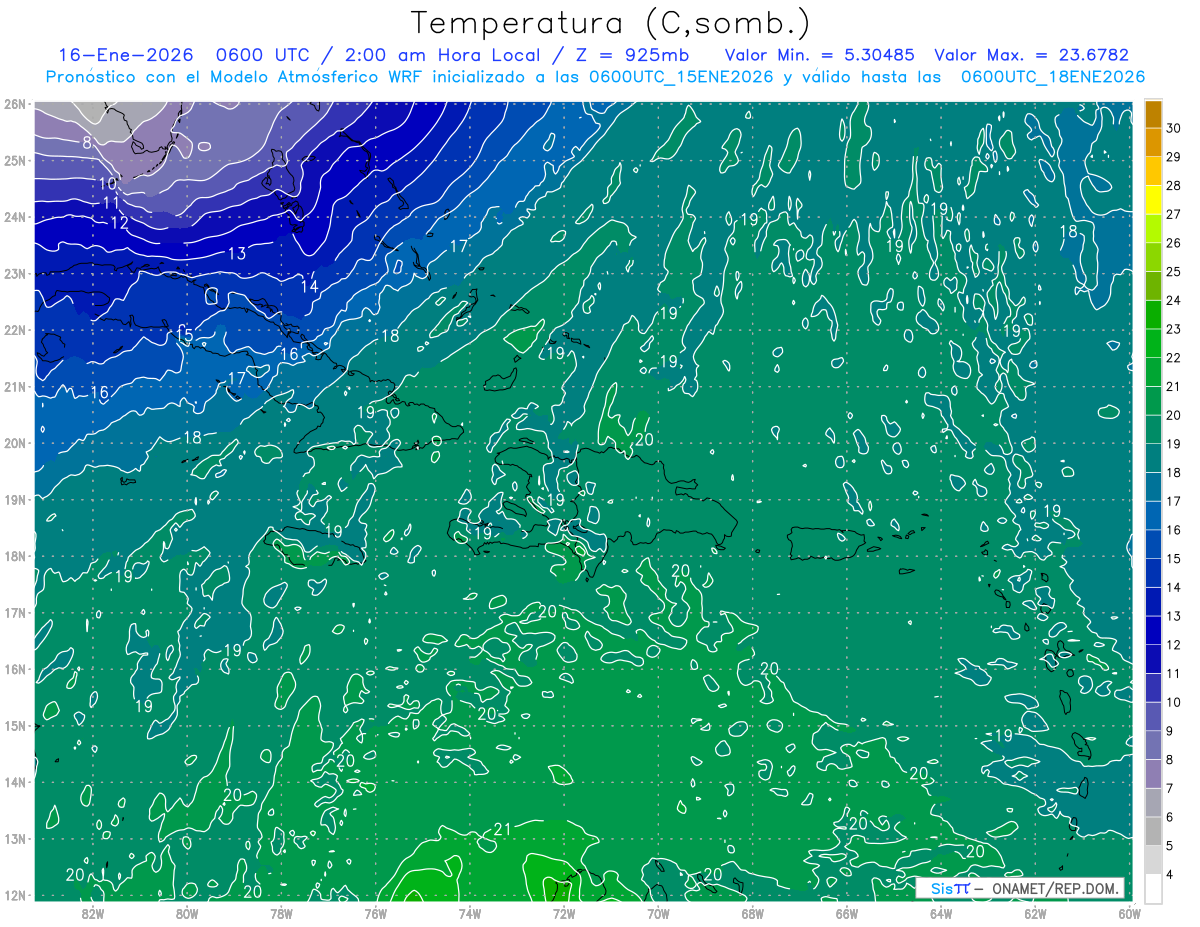The width and height of the screenshot is (1200, 927).
Task: Click the SisPI ONAMET/REP.DOM. logo box
Action: point(1020,888)
